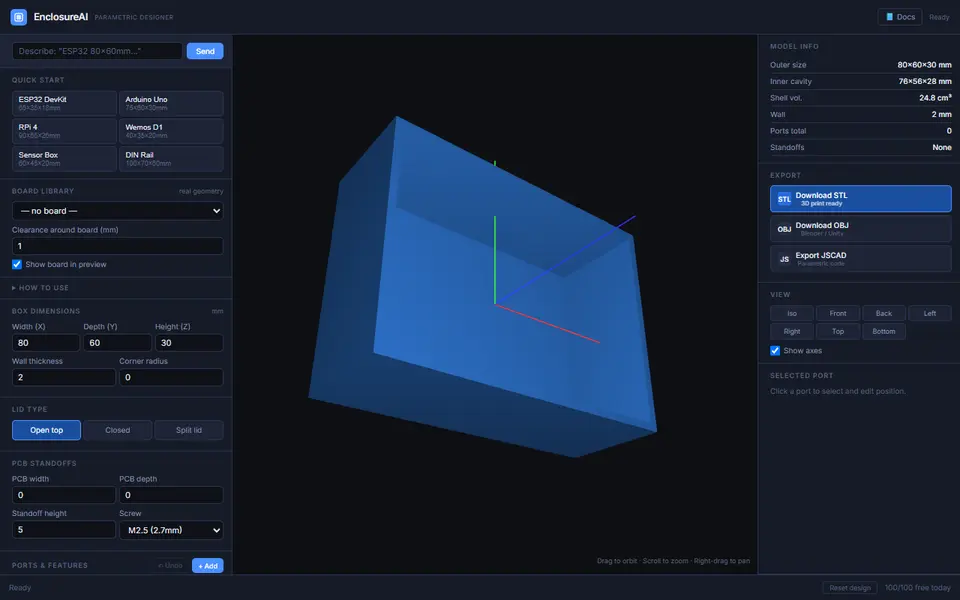Screen dimensions: 960x600
Task: Reset the design
Action: (x=849, y=588)
